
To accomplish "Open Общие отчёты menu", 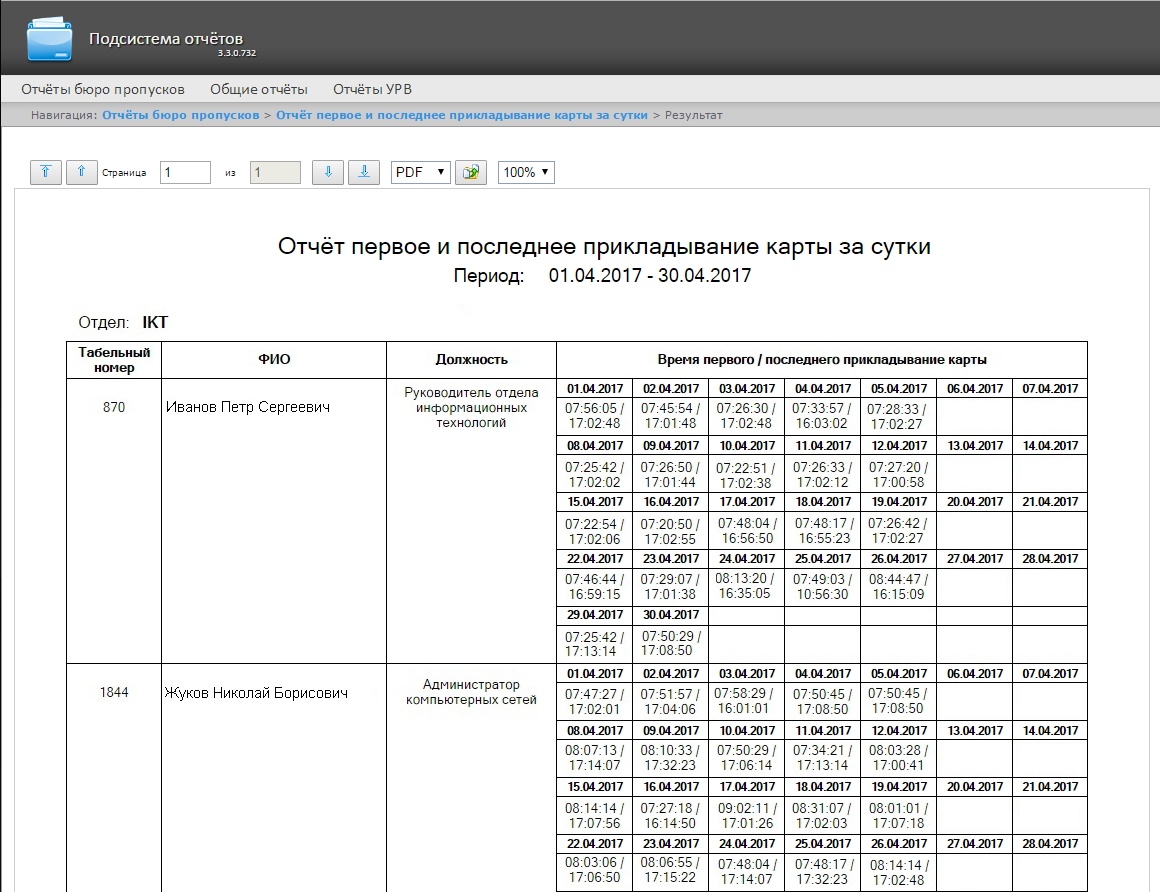I will [259, 89].
